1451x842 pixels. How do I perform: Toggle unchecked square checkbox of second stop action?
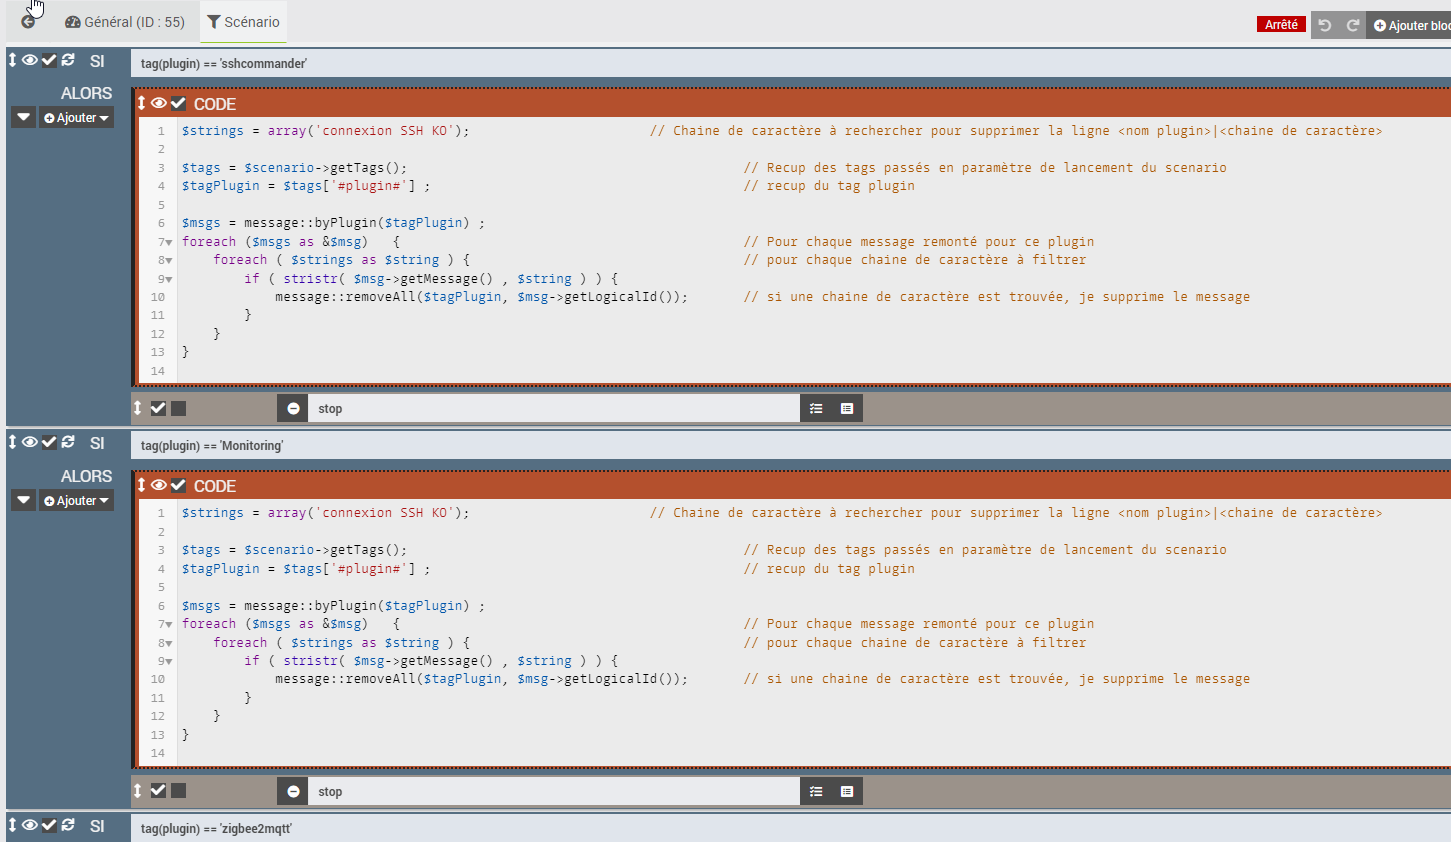pos(178,790)
